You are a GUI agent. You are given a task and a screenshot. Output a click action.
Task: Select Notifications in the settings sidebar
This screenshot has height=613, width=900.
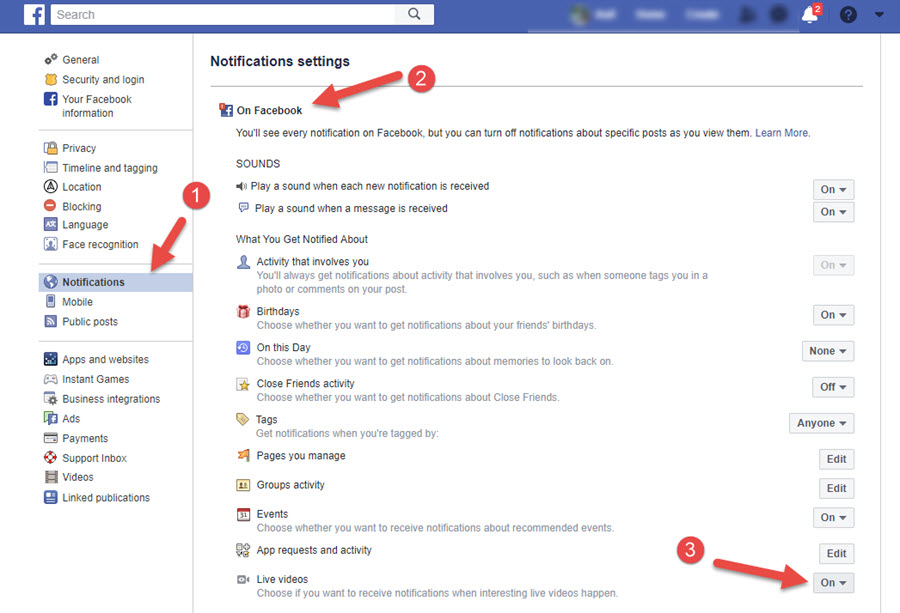click(x=115, y=282)
